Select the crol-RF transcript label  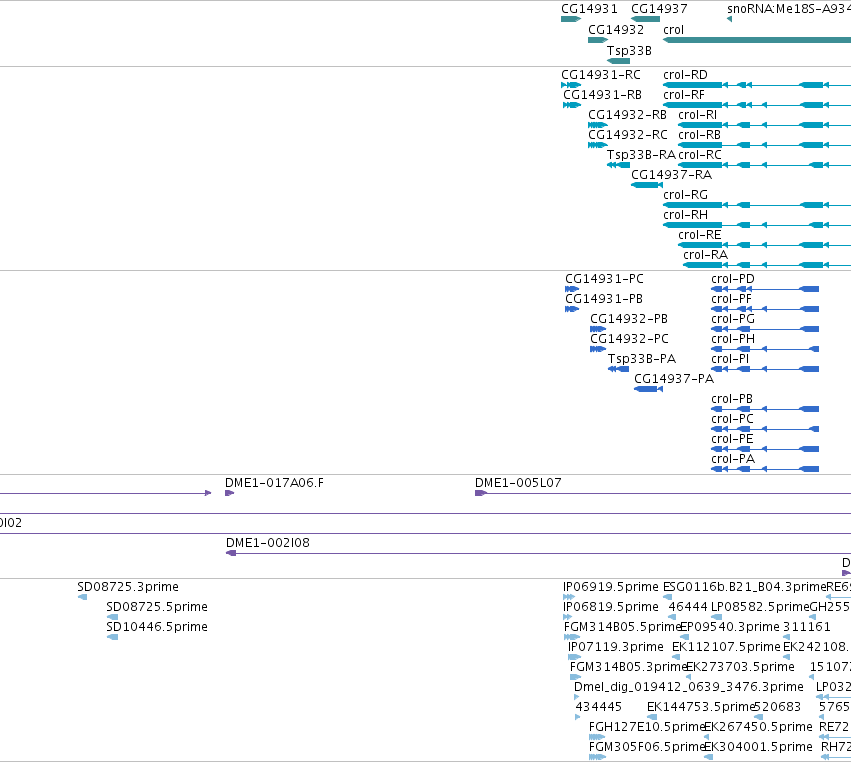coord(684,95)
